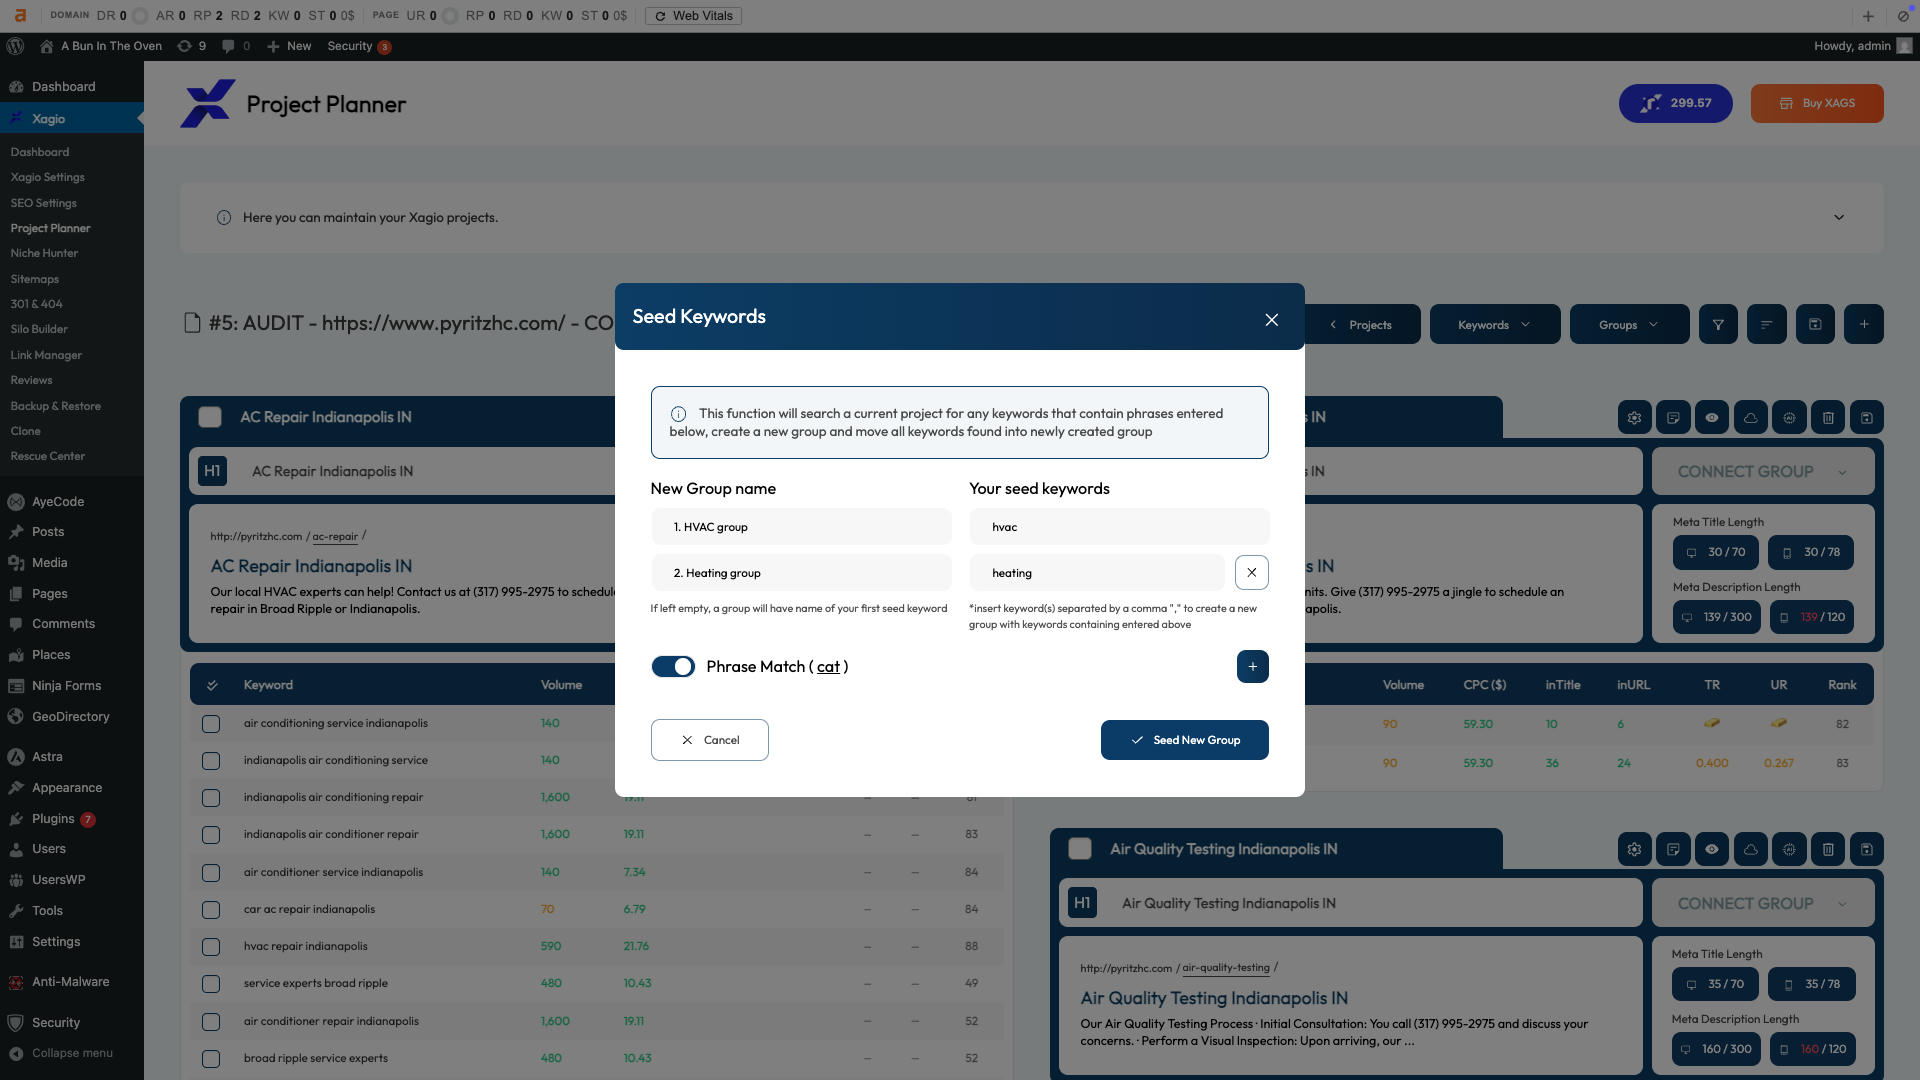The width and height of the screenshot is (1920, 1080).
Task: Collapse the WordPress sidebar menu
Action: (60, 1054)
